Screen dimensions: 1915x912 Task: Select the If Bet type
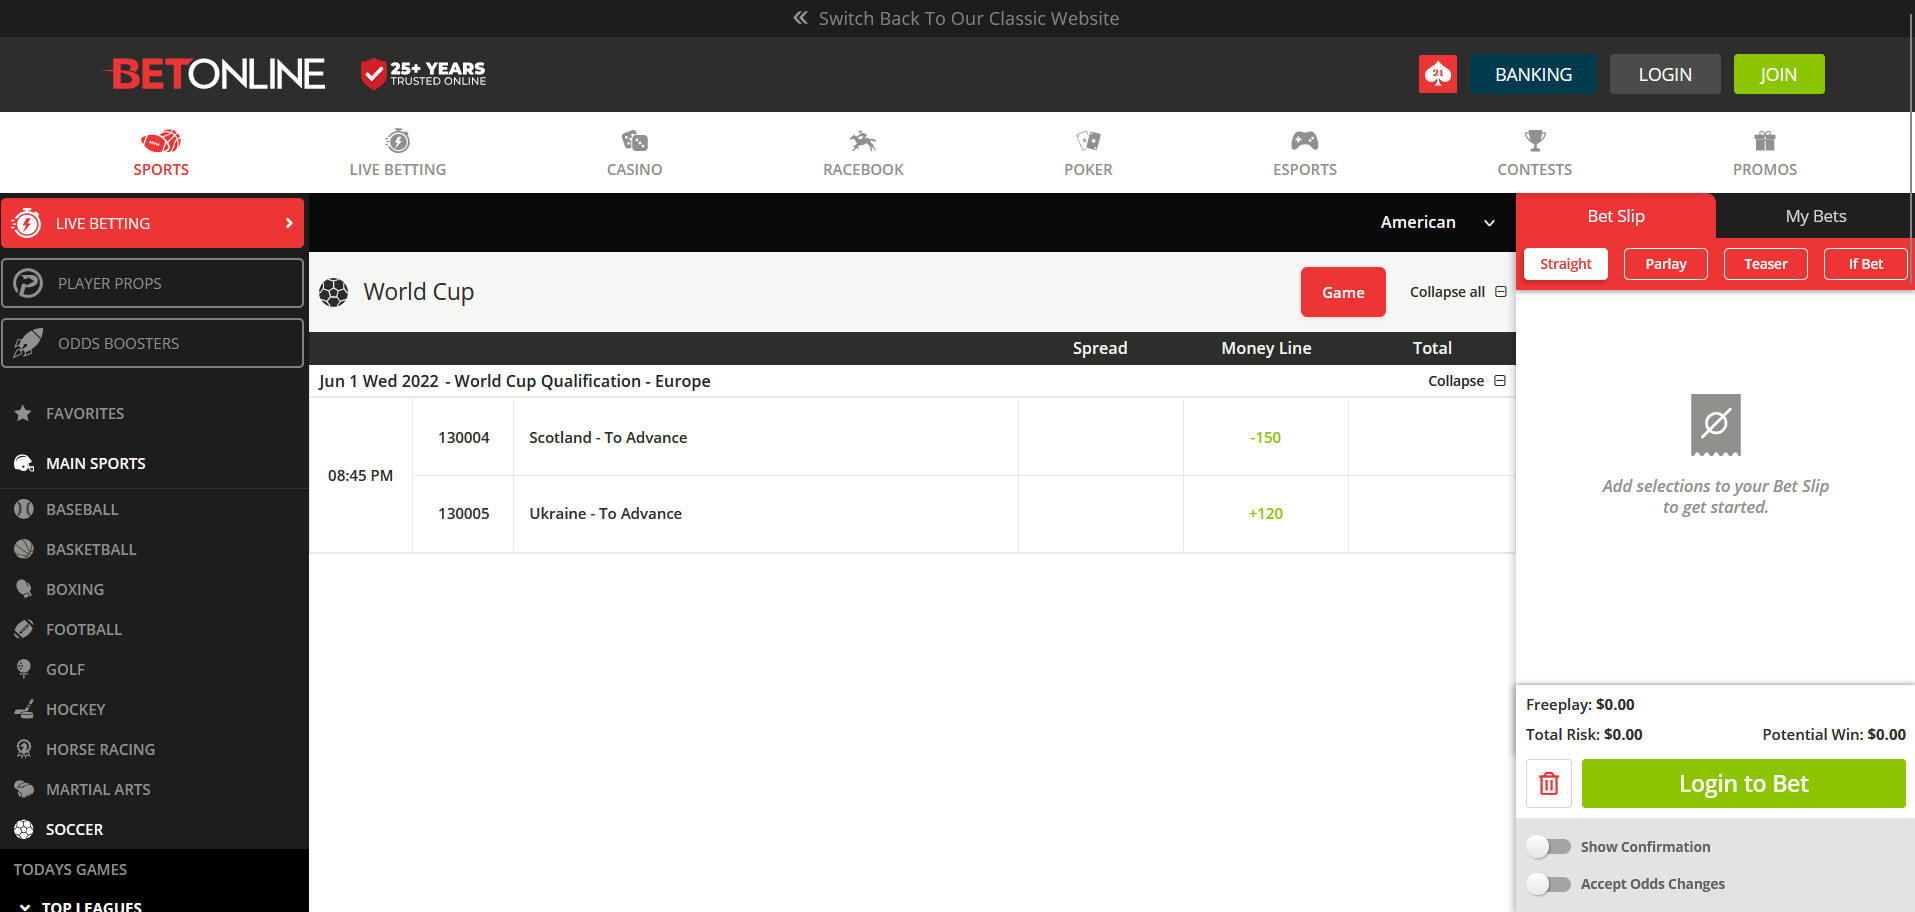pyautogui.click(x=1866, y=264)
